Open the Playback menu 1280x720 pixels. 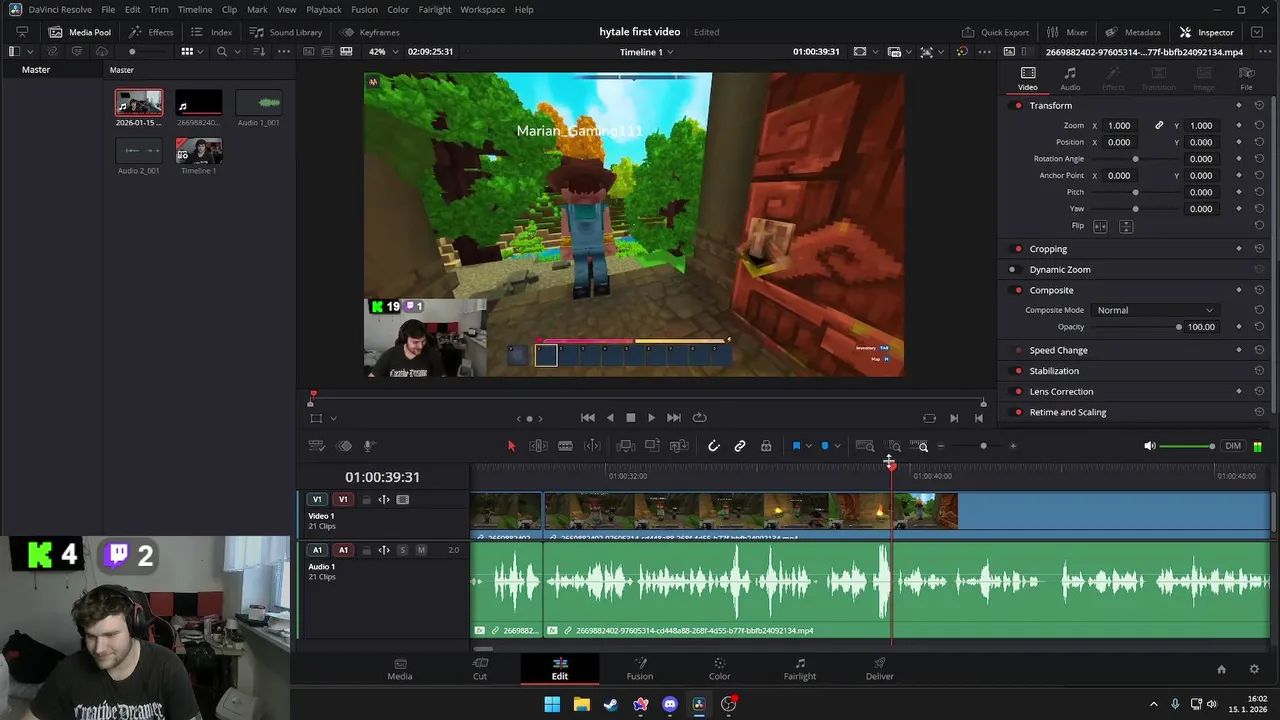pos(323,9)
